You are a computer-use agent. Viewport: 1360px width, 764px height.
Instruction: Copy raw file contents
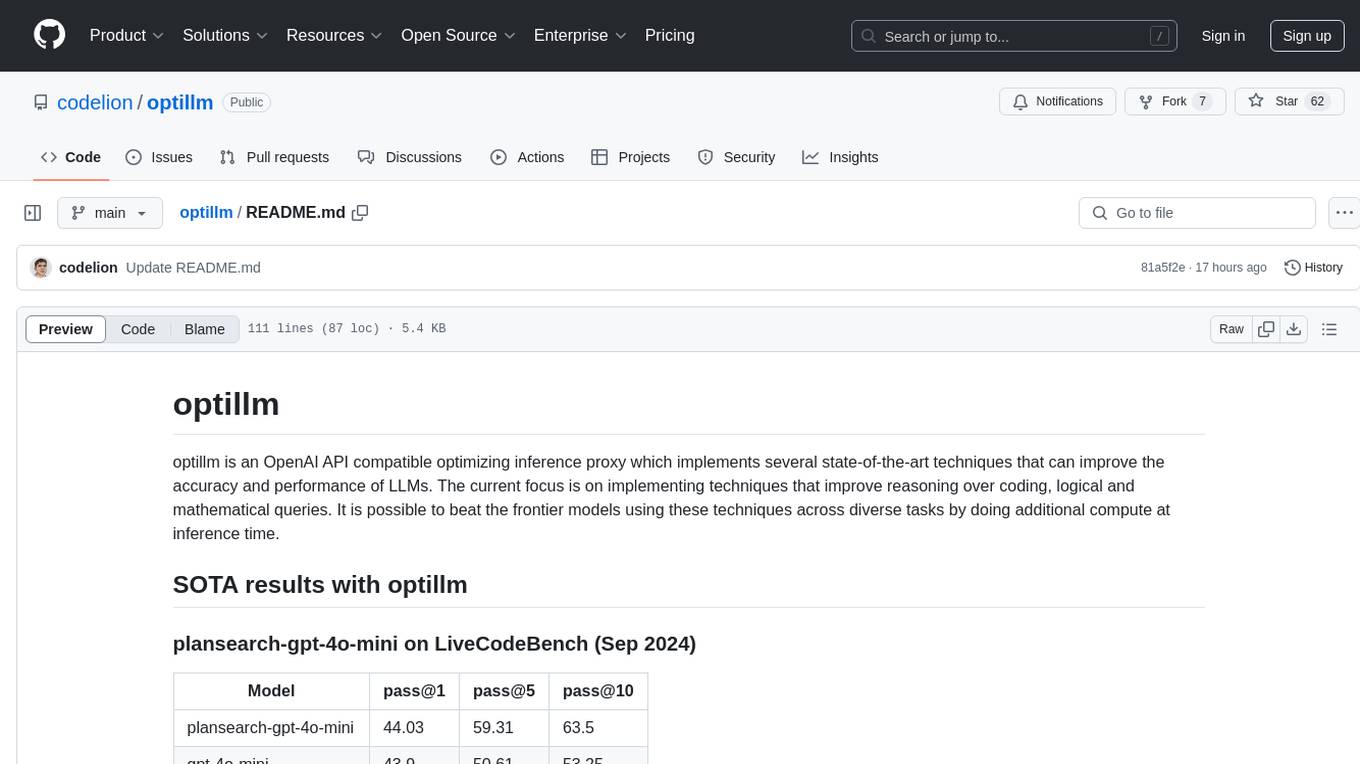1267,329
